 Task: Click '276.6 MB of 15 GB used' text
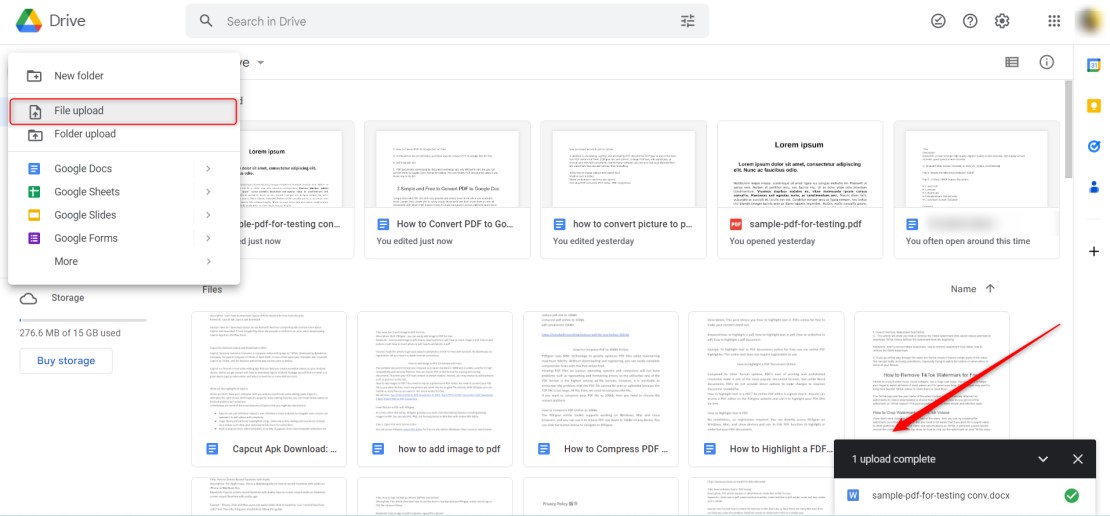[x=70, y=333]
